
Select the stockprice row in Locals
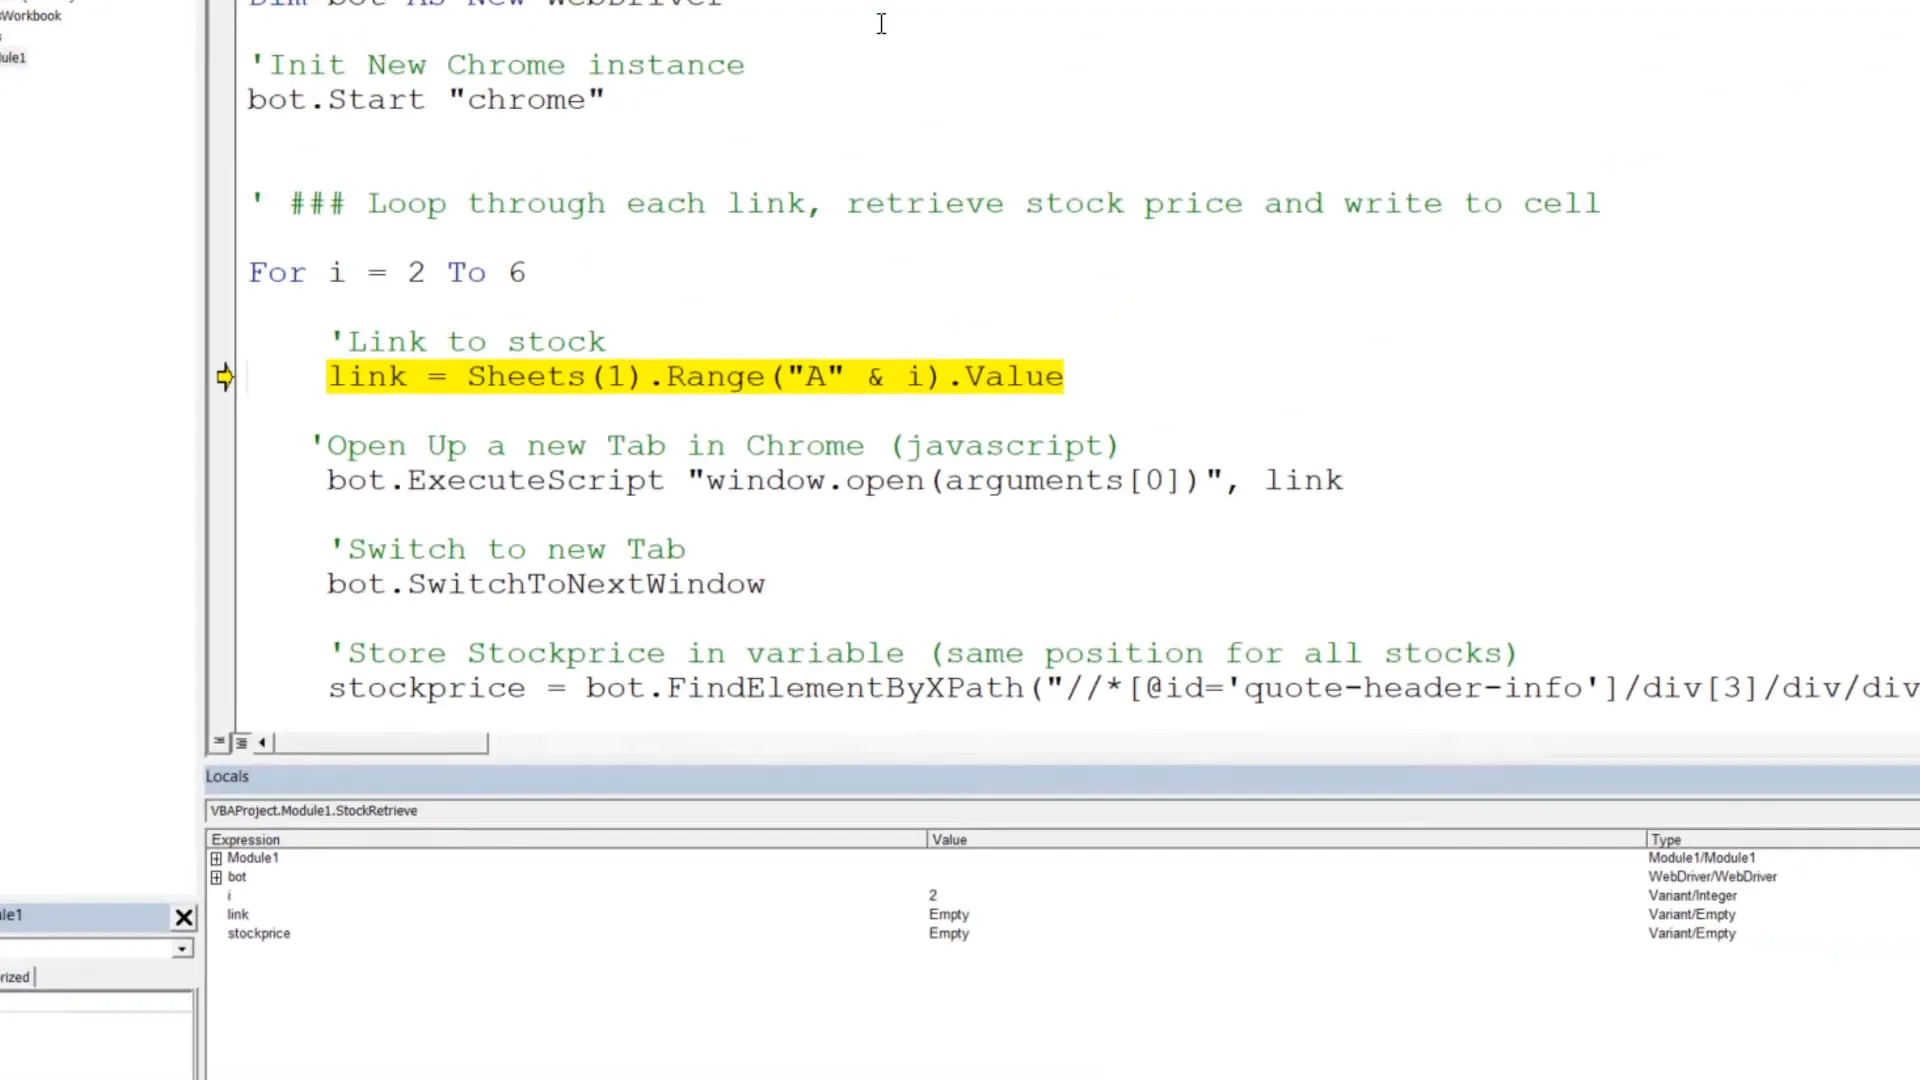[258, 933]
